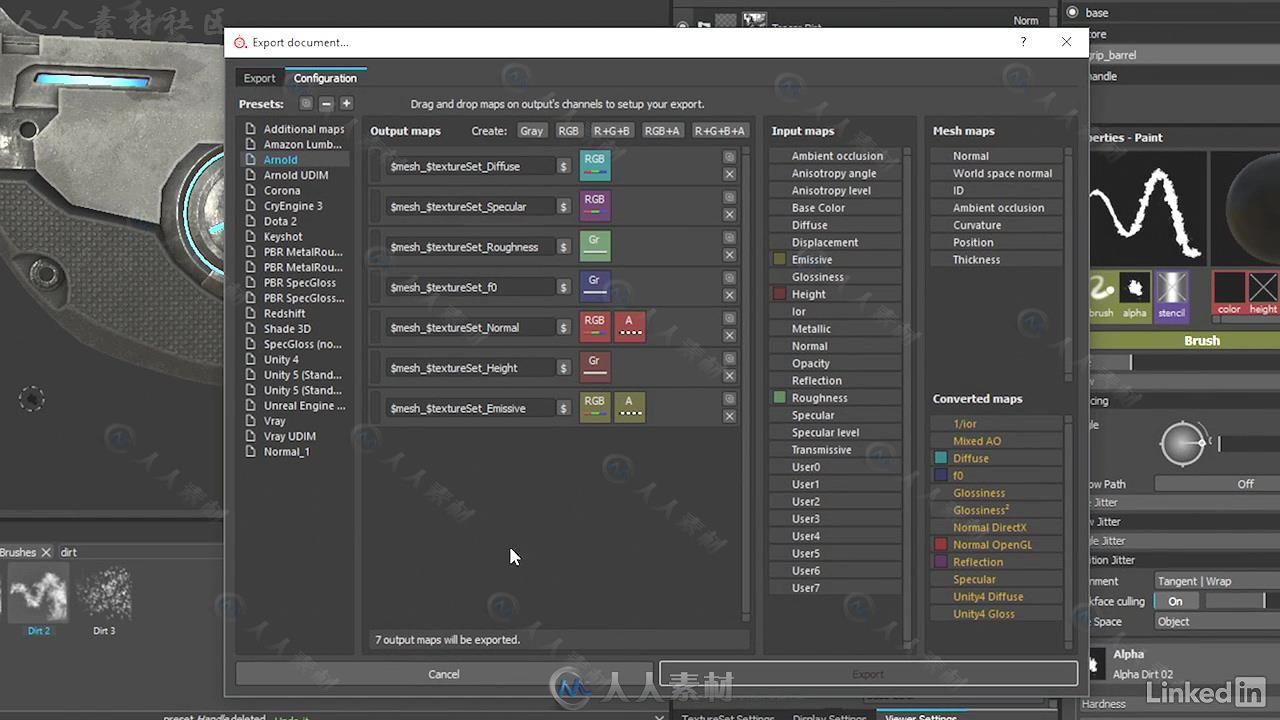
Task: Toggle Backface culling On switch
Action: (x=1175, y=601)
